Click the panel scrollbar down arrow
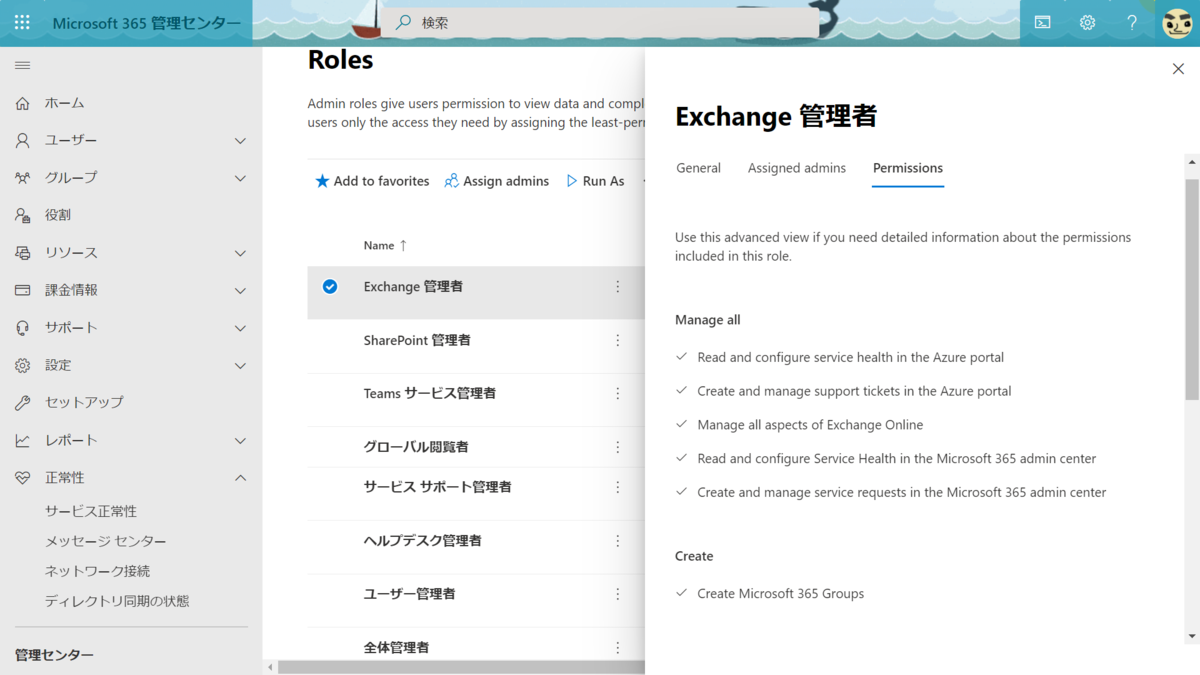Screen dimensions: 1200x675 pos(1192,636)
